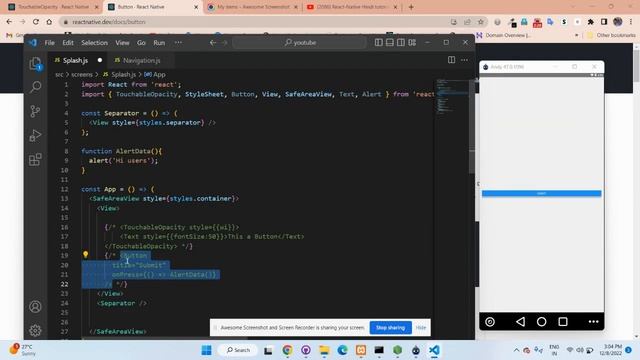Screen dimensions: 640x360
Task: Open the Manage gear icon in VS Code
Action: click(x=36, y=330)
